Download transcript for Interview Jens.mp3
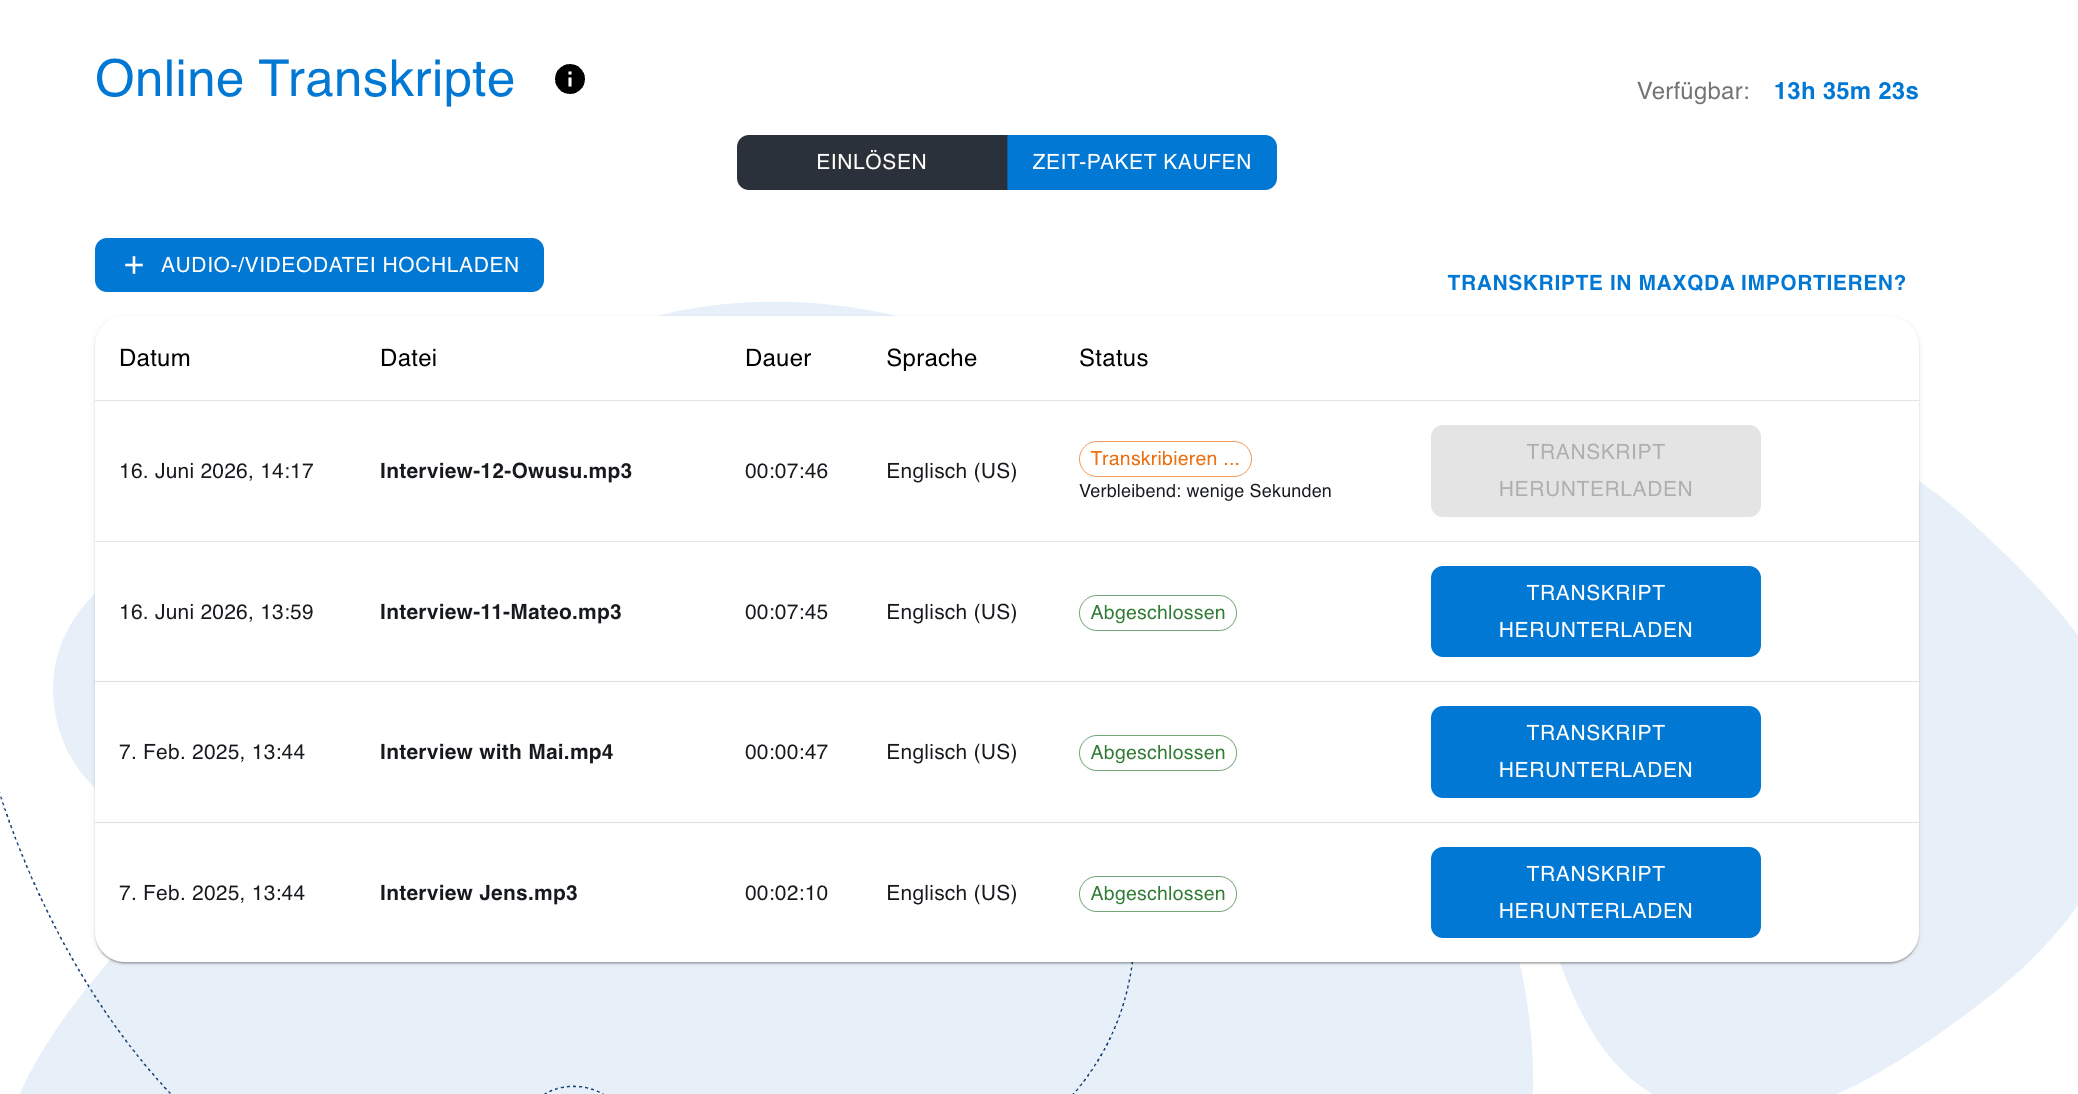Image resolution: width=2078 pixels, height=1094 pixels. (x=1595, y=892)
